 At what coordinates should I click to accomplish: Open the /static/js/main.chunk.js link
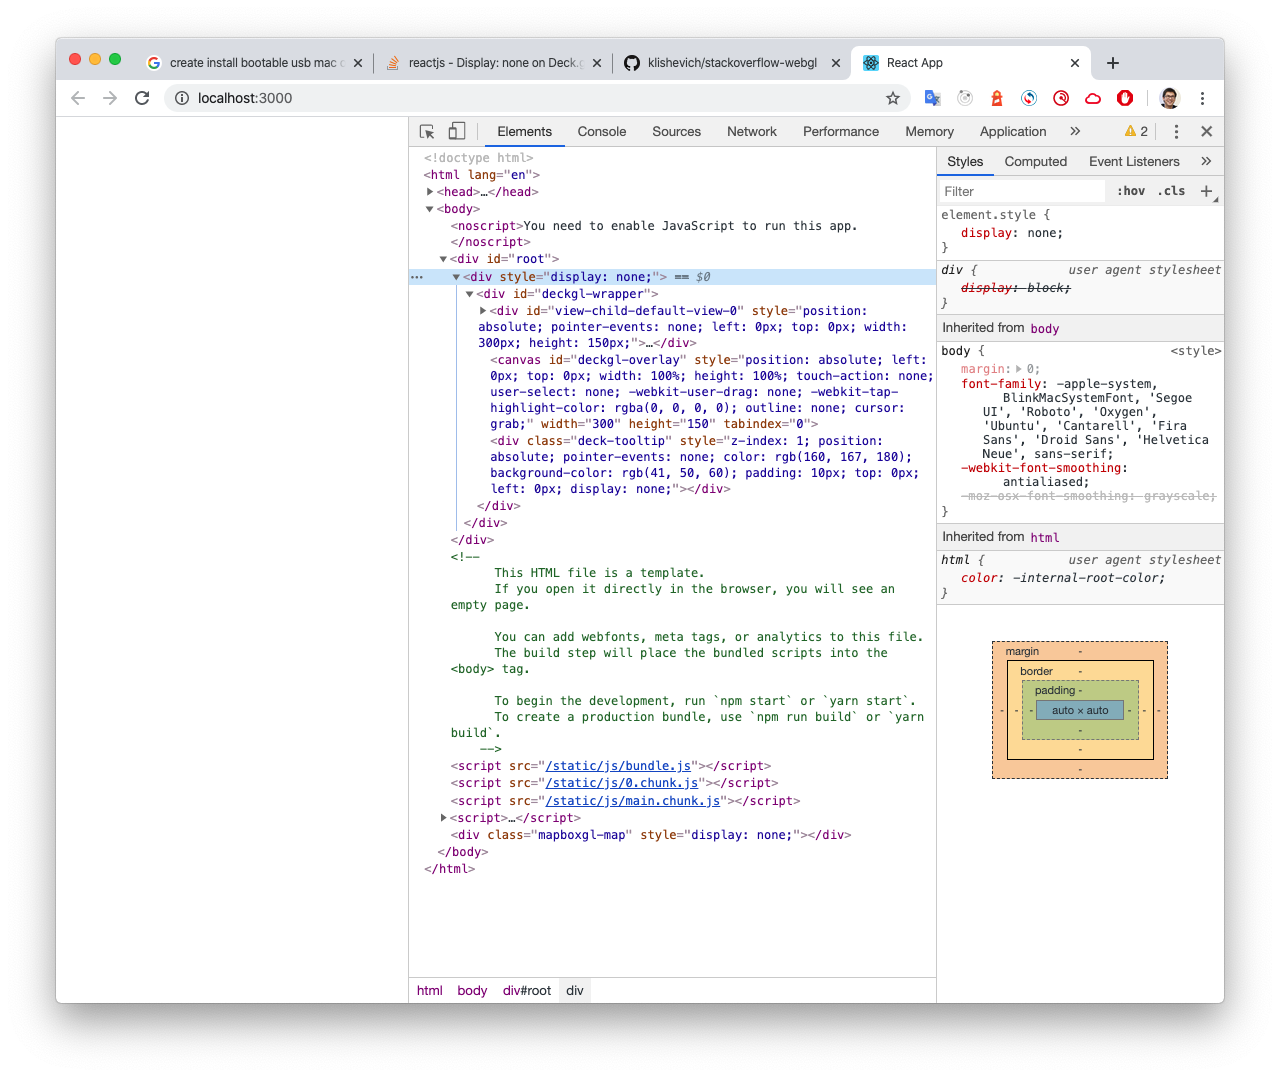pyautogui.click(x=633, y=801)
